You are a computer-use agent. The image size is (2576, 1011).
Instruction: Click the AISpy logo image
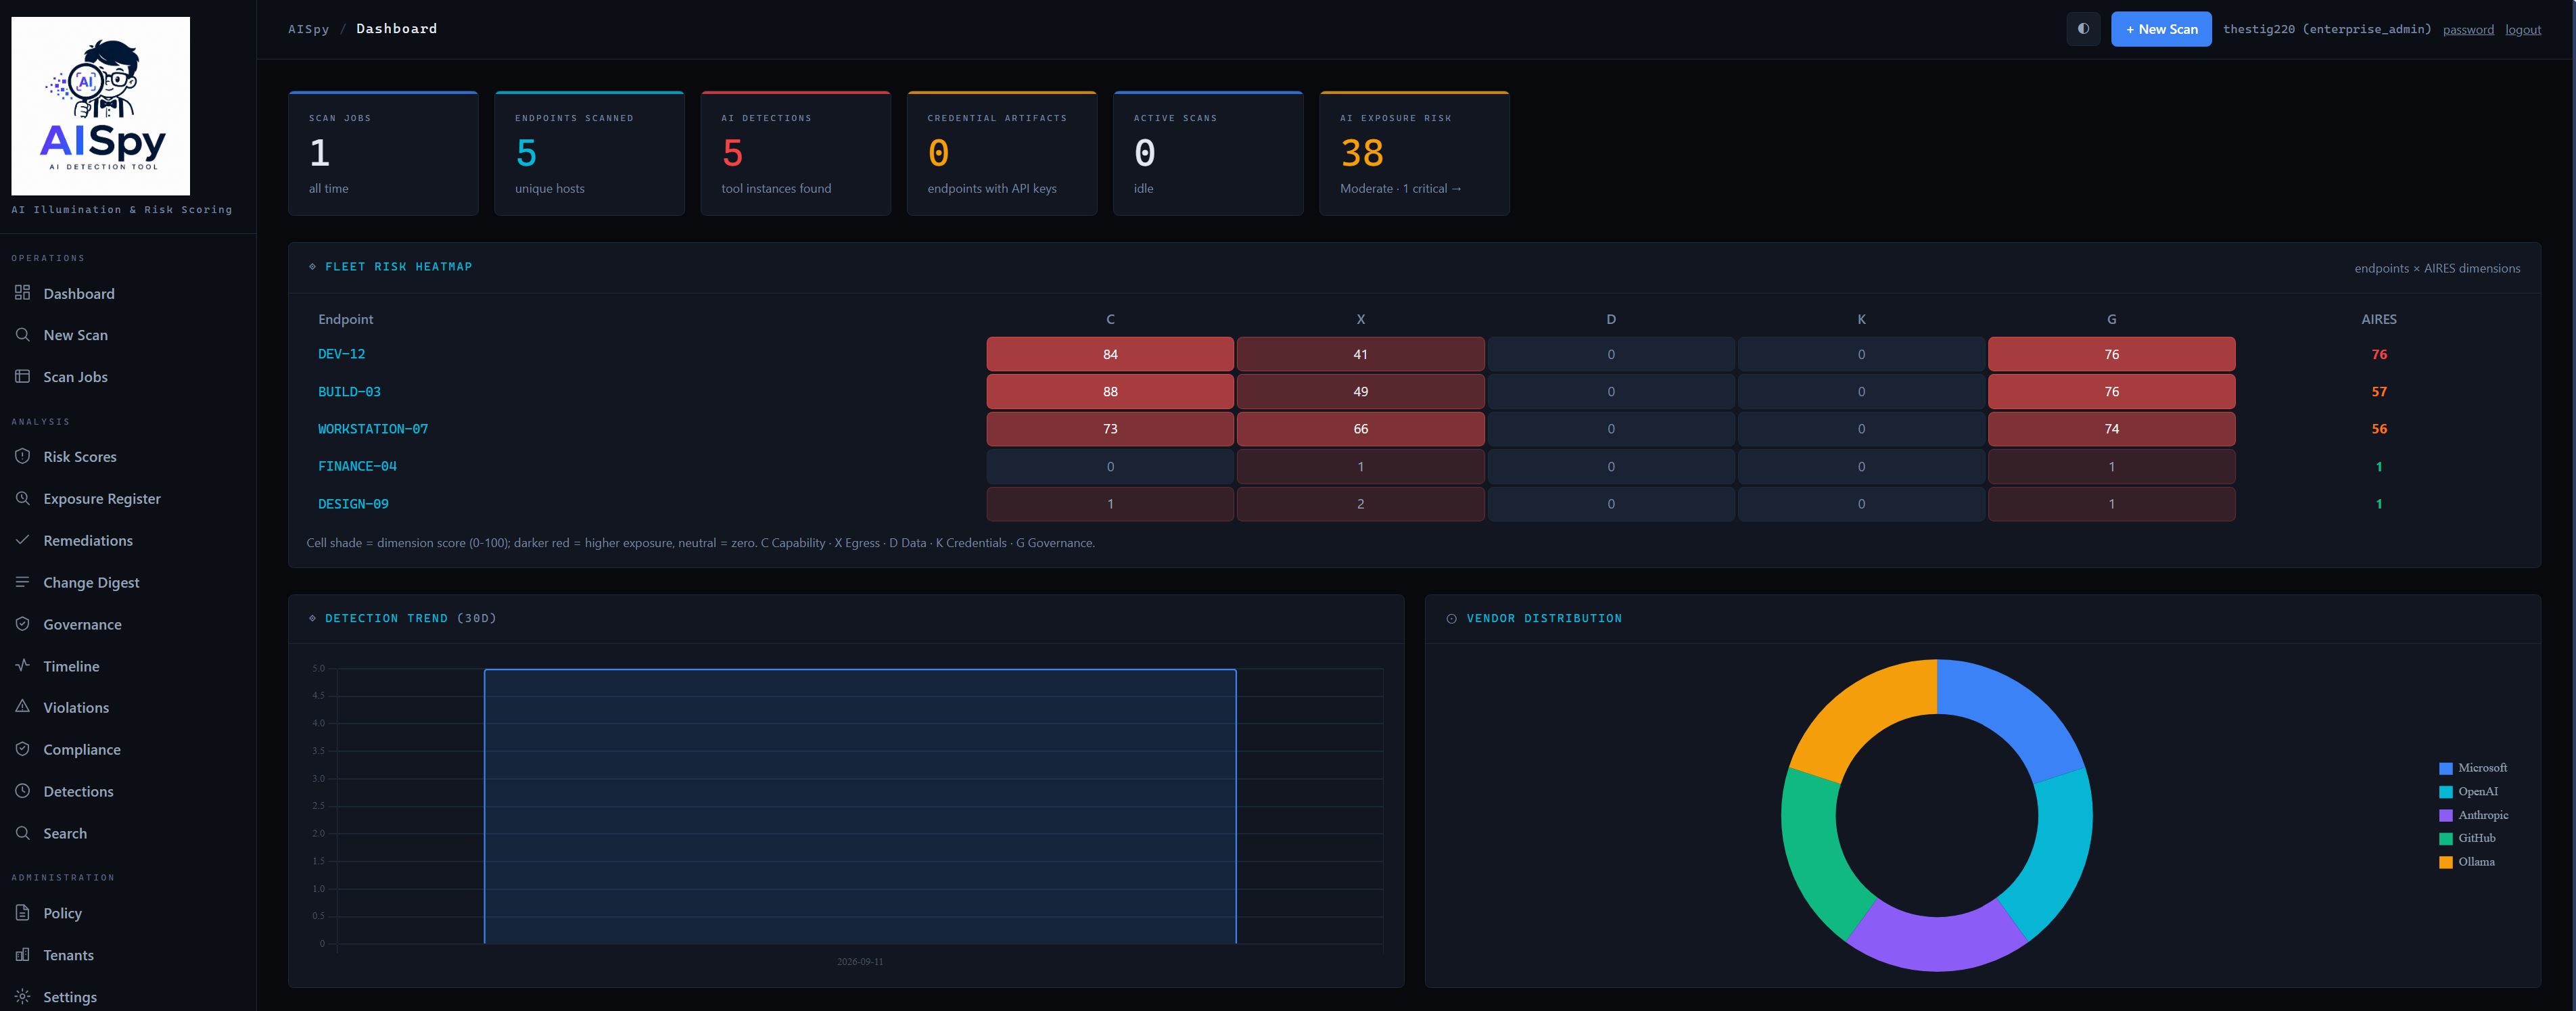[x=100, y=105]
